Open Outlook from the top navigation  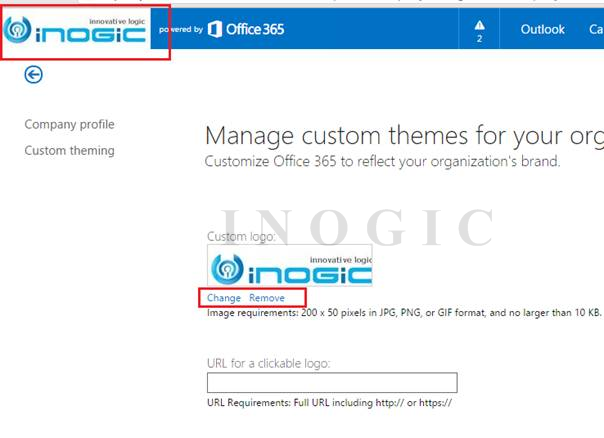[542, 29]
